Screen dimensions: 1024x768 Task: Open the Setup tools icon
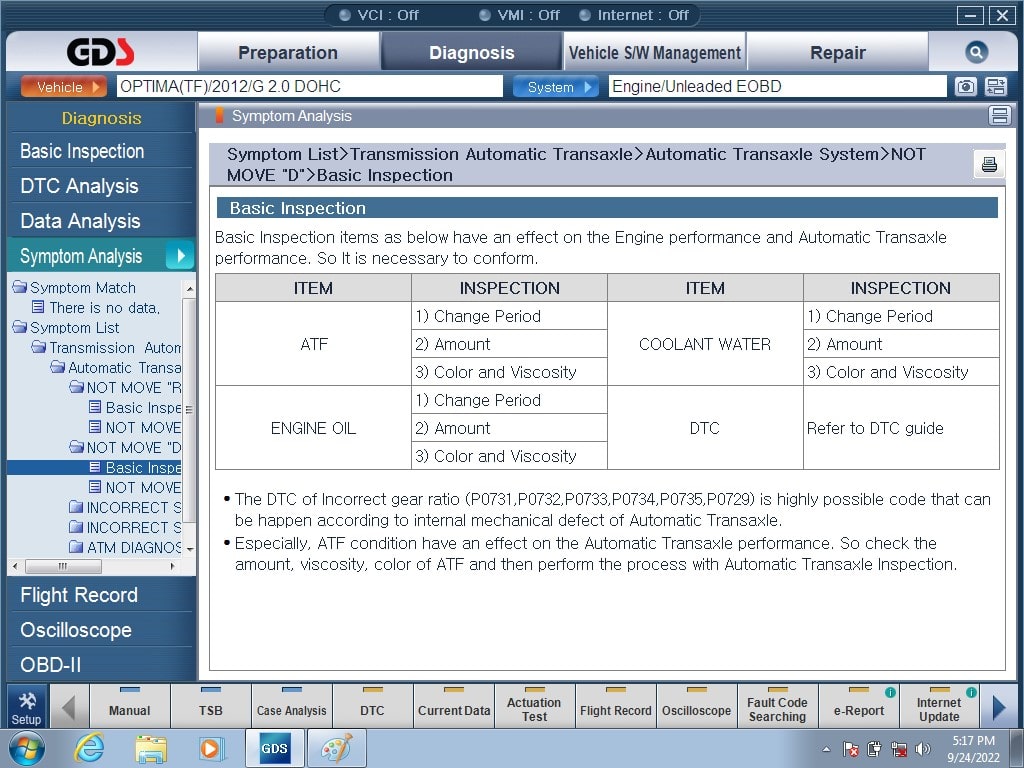click(27, 707)
